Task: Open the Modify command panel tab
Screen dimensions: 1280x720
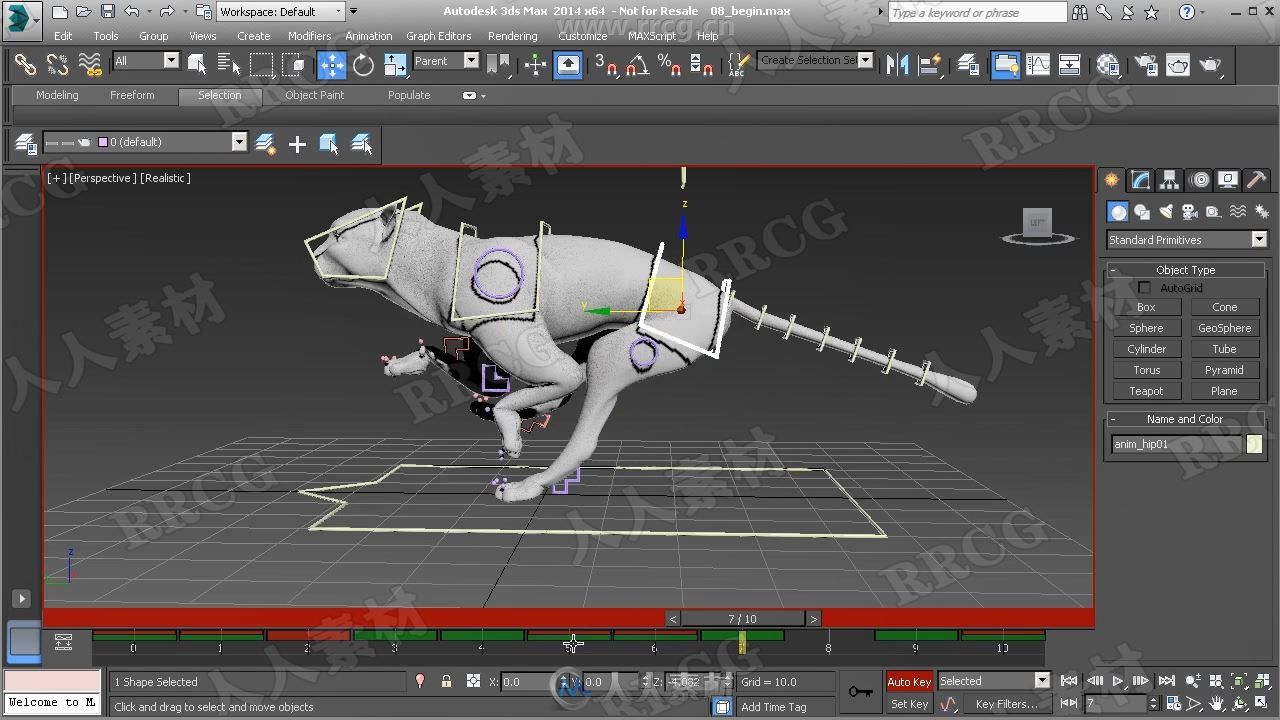Action: 1140,180
